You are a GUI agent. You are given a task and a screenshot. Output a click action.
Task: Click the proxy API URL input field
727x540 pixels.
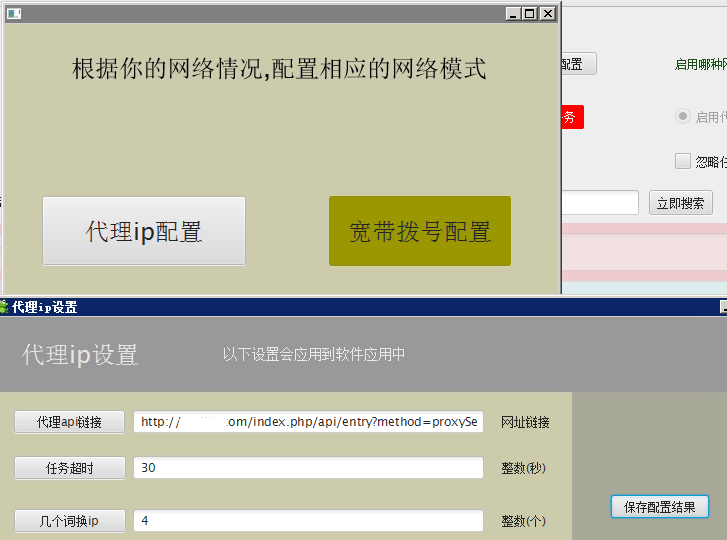tap(308, 421)
